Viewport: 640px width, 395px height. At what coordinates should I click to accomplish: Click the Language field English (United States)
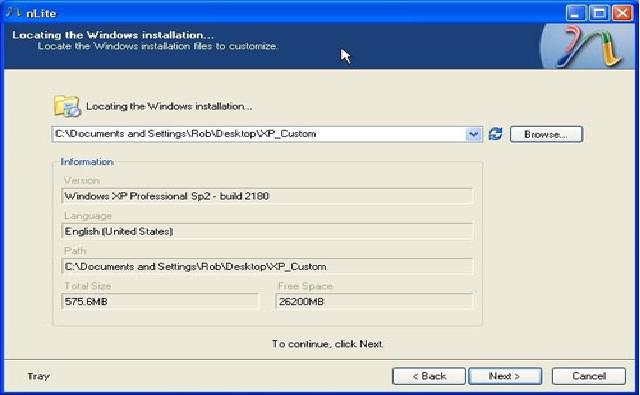click(x=267, y=231)
